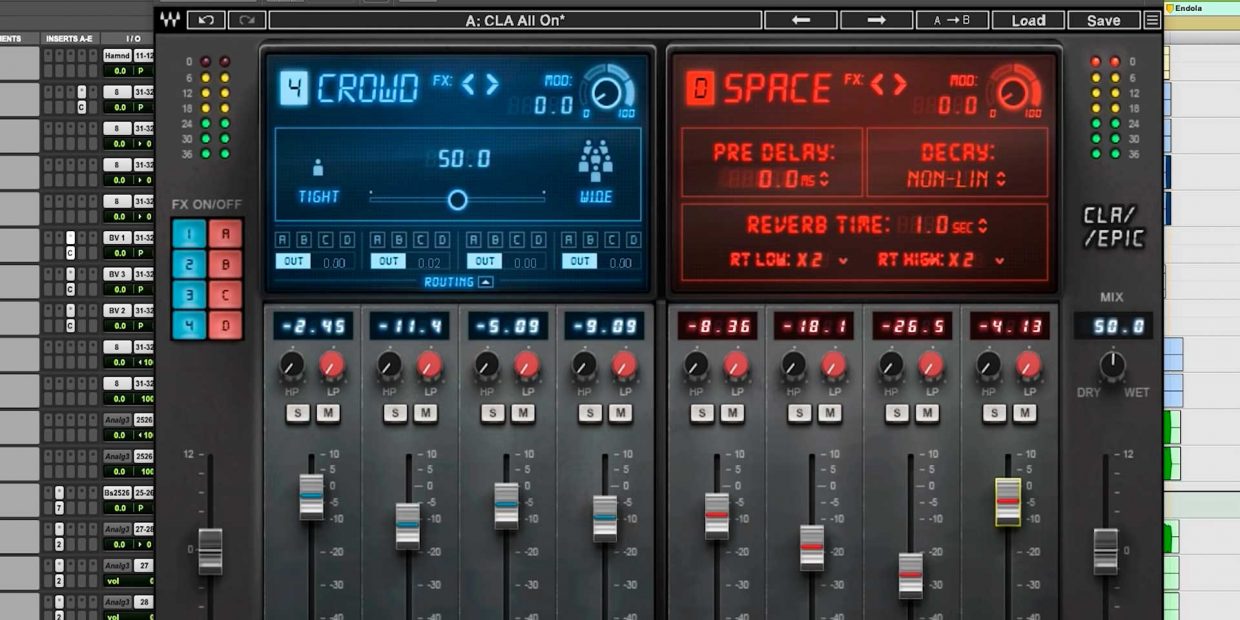Toggle FX 2 on/off button
The image size is (1240, 620).
coord(189,265)
